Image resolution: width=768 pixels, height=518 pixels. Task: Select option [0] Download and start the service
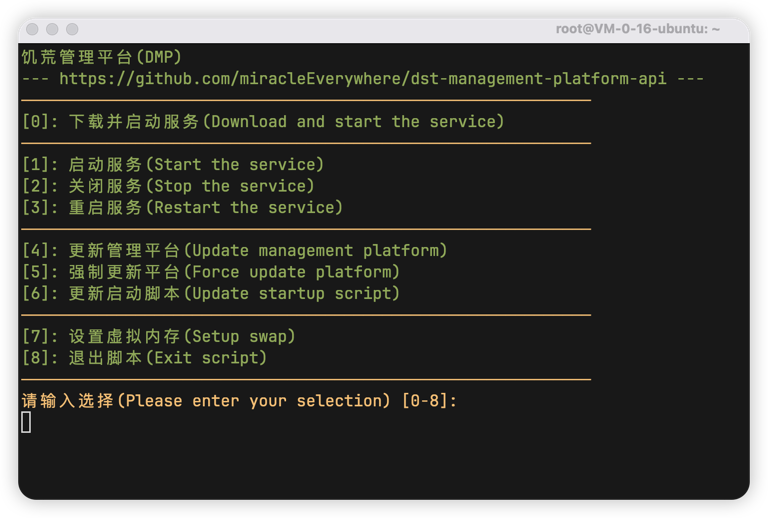tap(263, 122)
